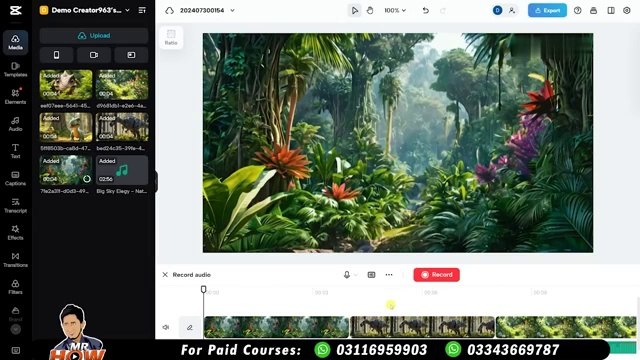Open the 100% zoom dropdown
Image resolution: width=640 pixels, height=360 pixels.
[x=395, y=11]
